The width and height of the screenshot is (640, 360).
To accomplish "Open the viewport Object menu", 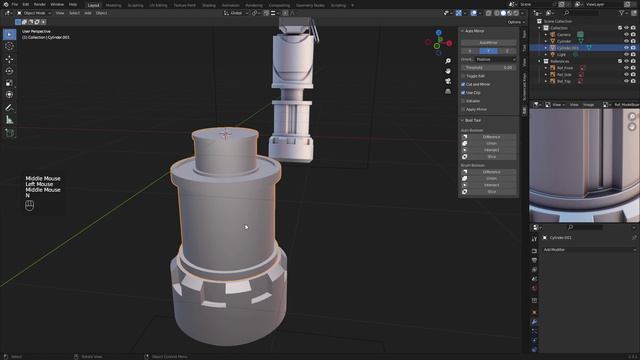I will pyautogui.click(x=101, y=13).
